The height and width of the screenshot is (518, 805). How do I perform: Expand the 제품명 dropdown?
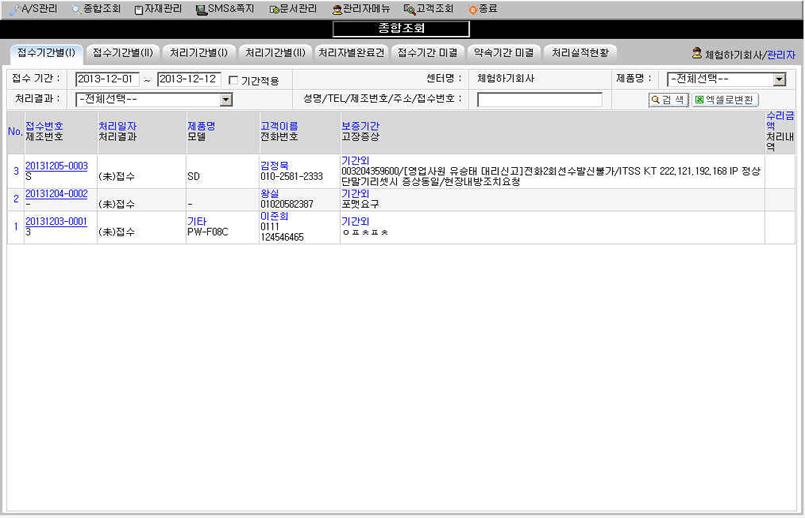tap(779, 79)
